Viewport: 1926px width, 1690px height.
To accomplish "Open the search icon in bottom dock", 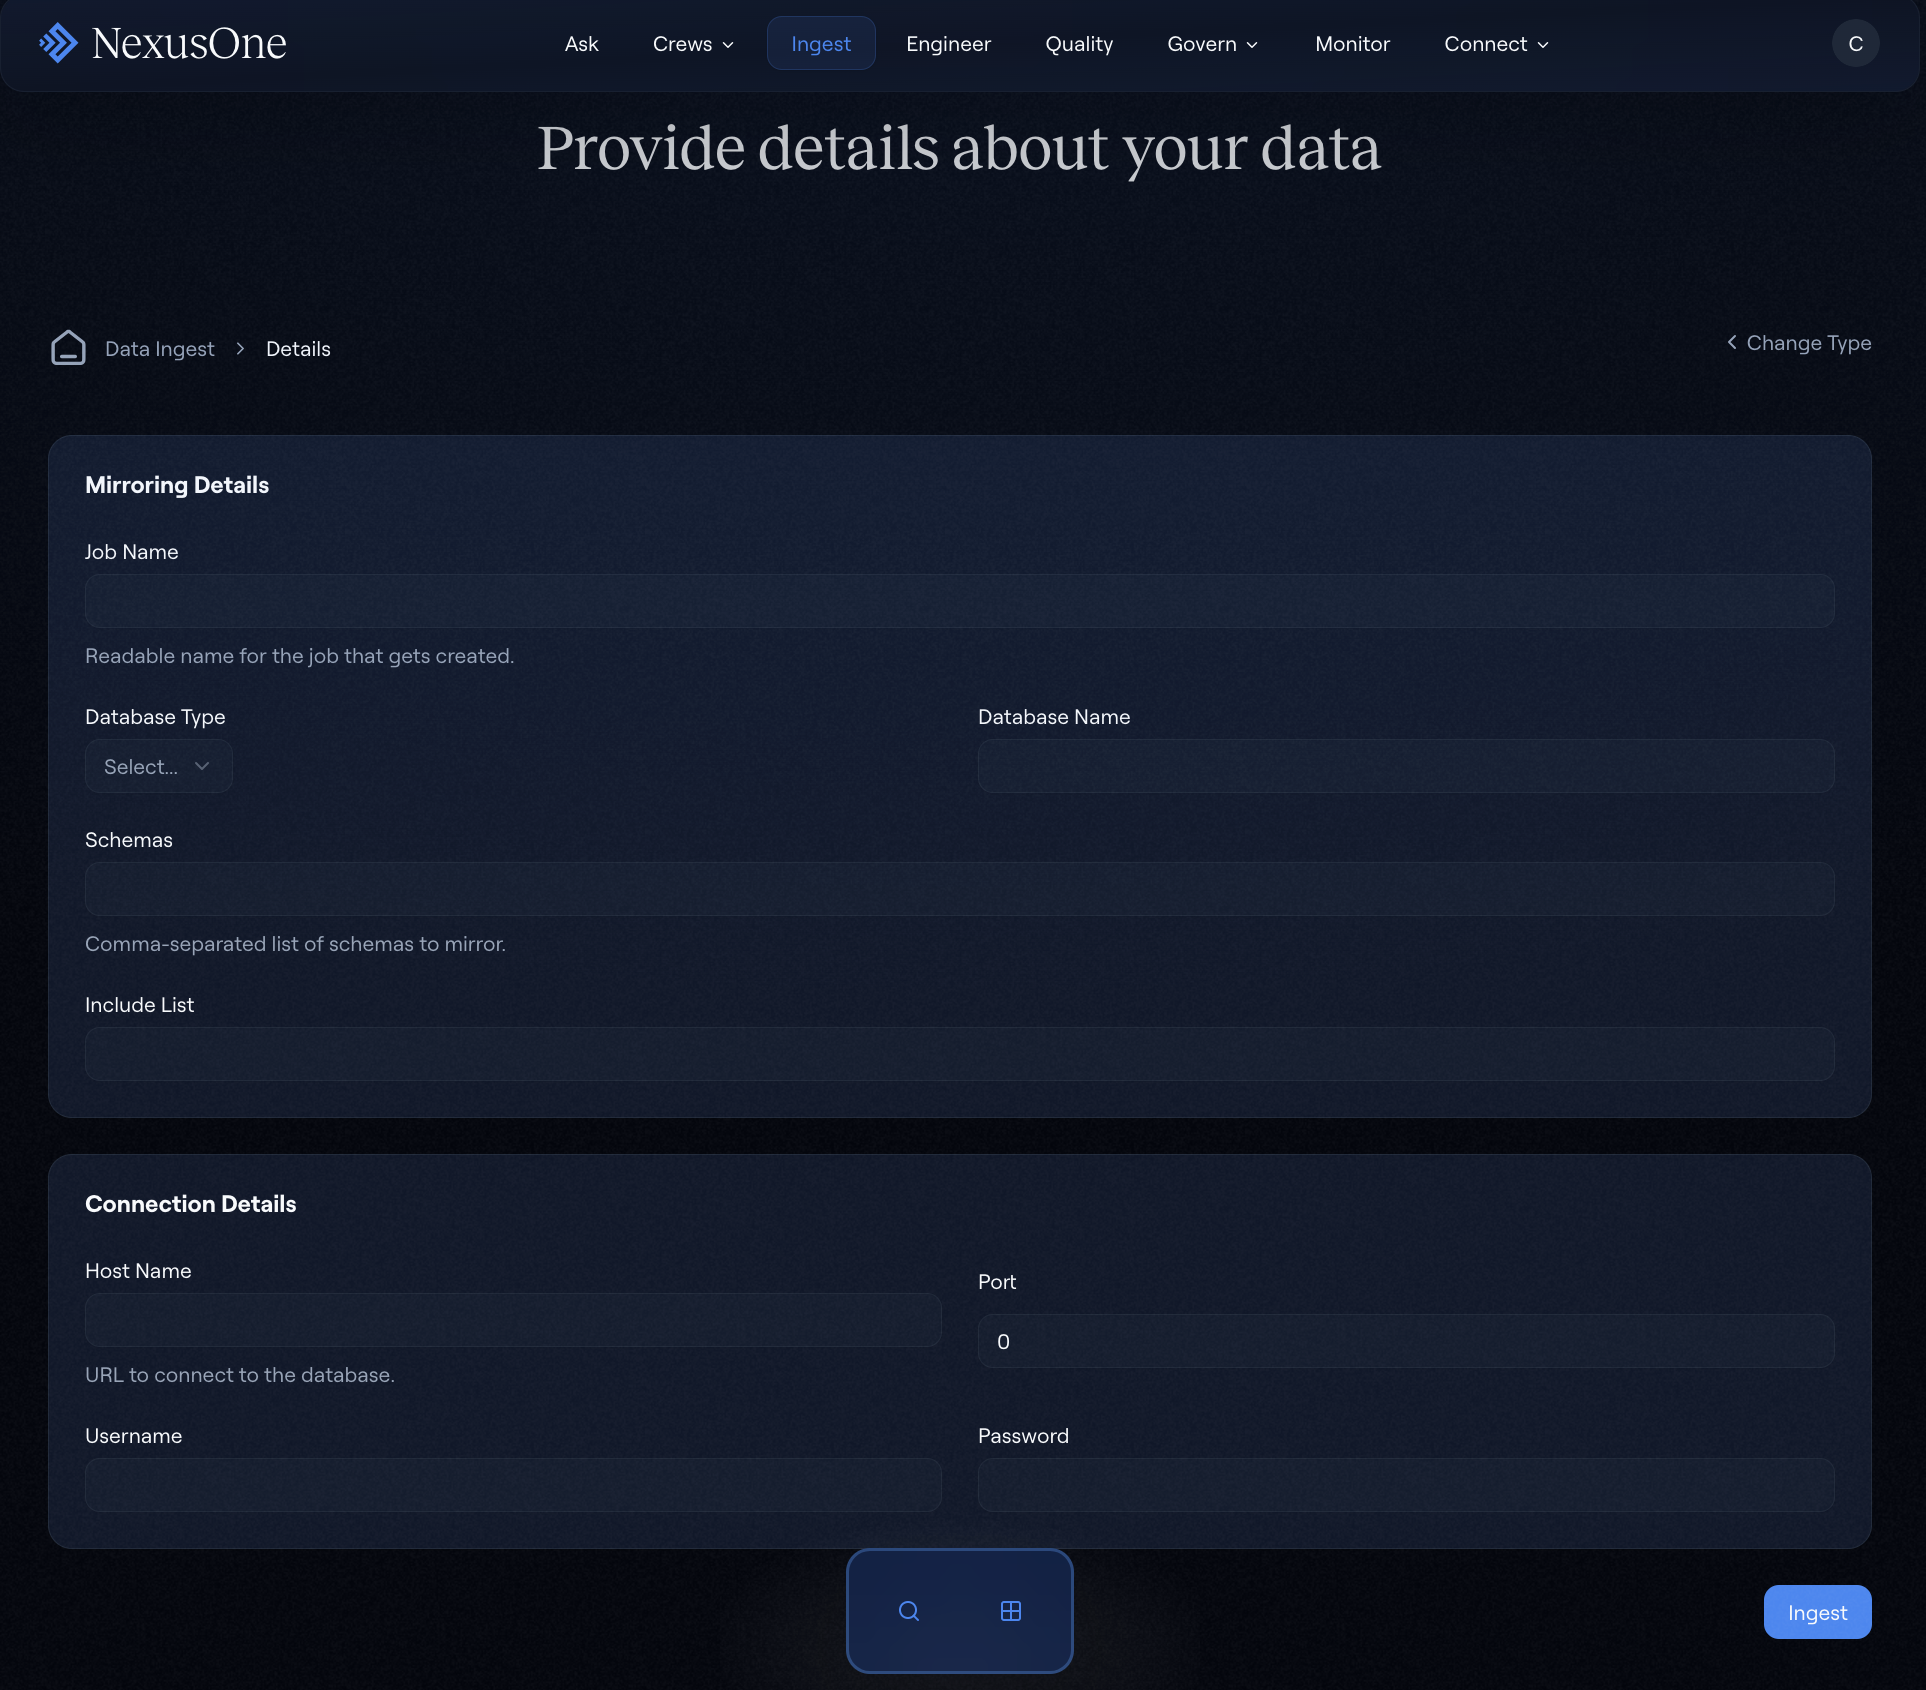I will (x=908, y=1611).
